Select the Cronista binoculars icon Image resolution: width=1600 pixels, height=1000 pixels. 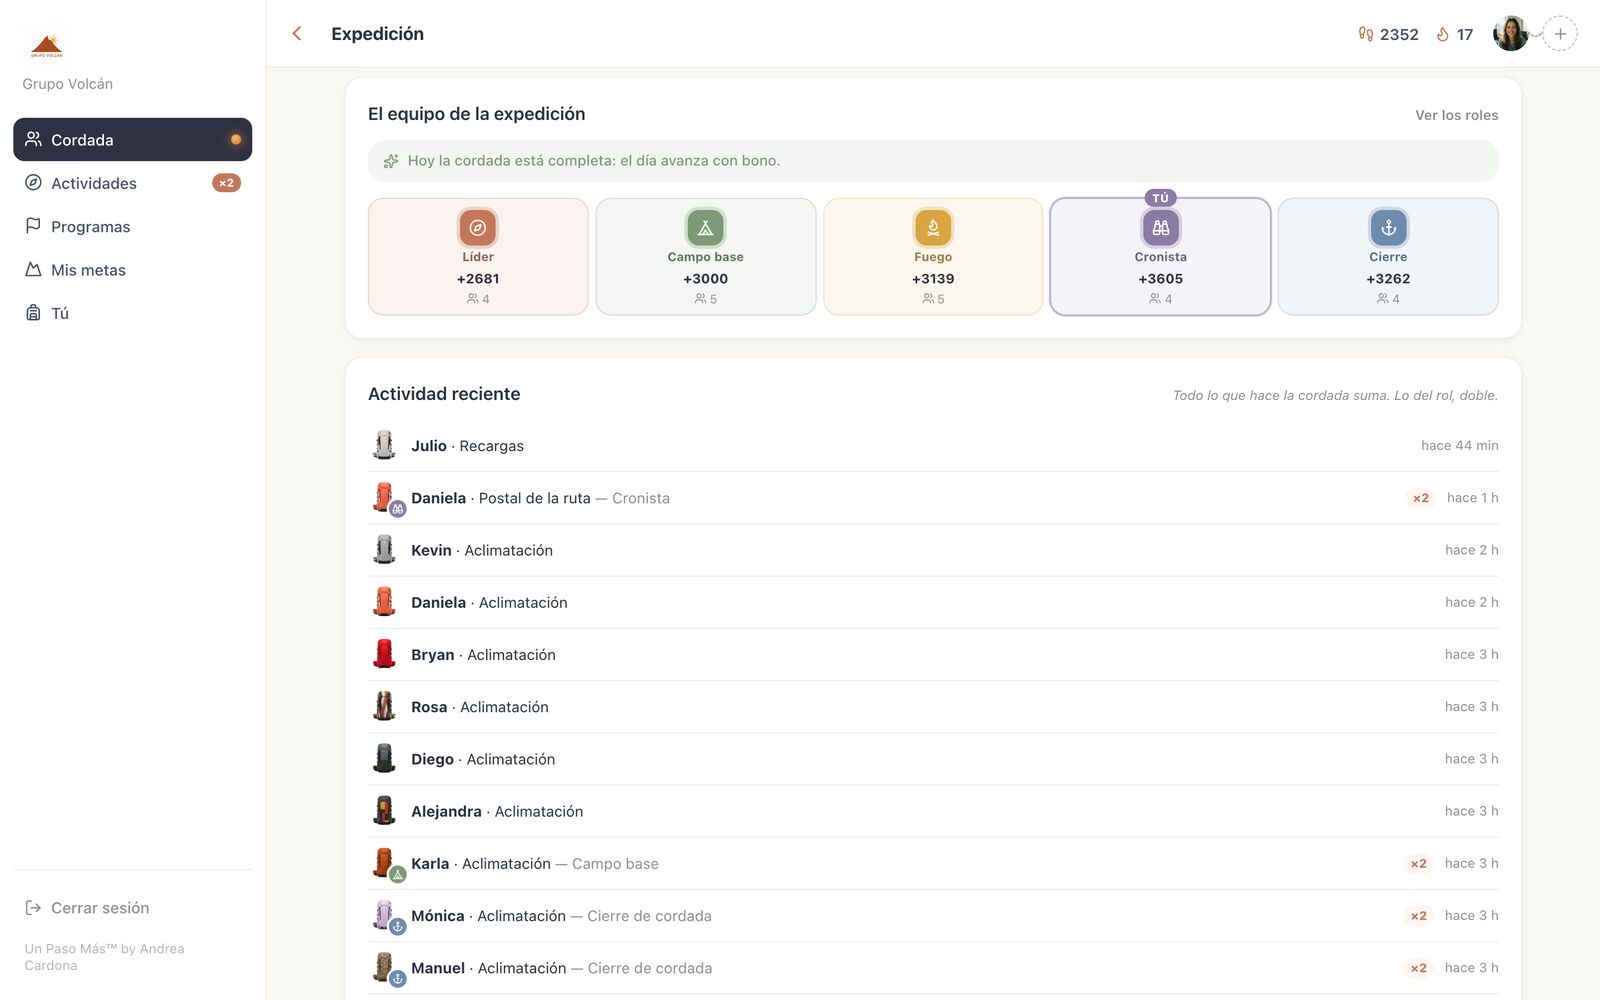[1160, 228]
